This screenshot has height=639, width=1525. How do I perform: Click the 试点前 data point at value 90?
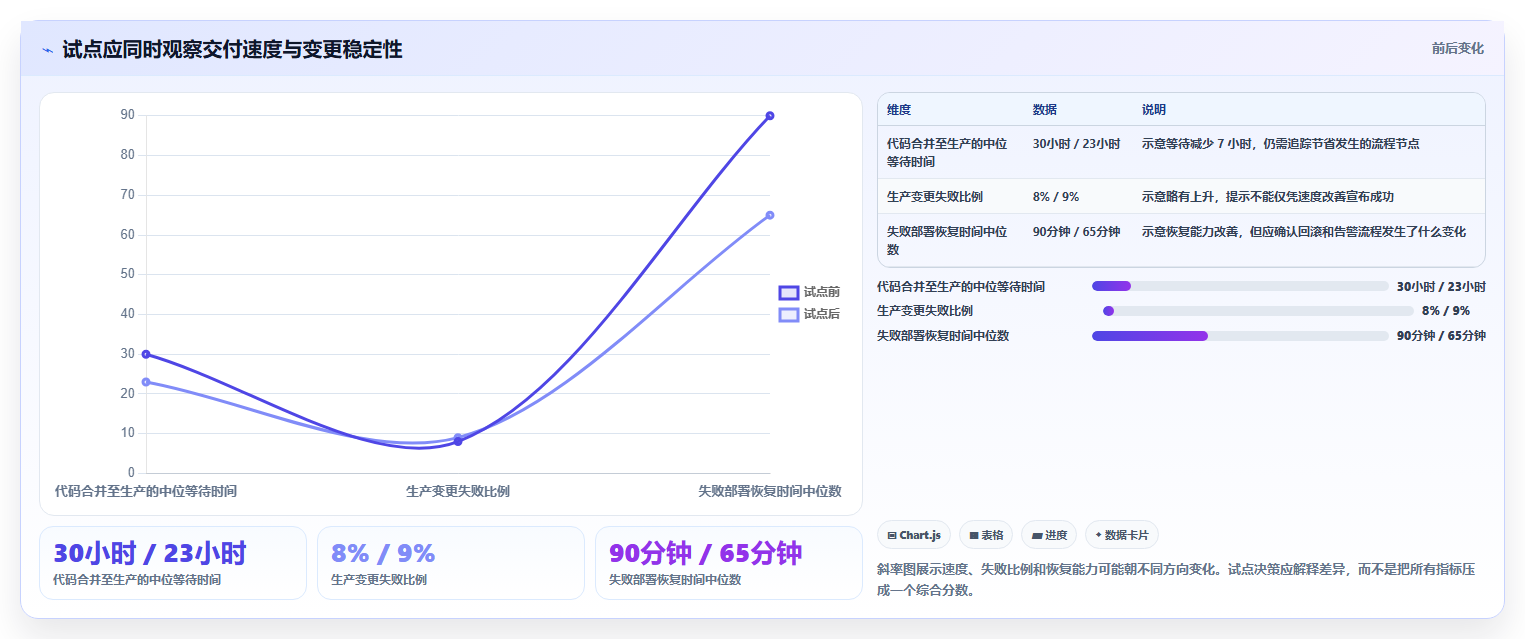[x=770, y=116]
